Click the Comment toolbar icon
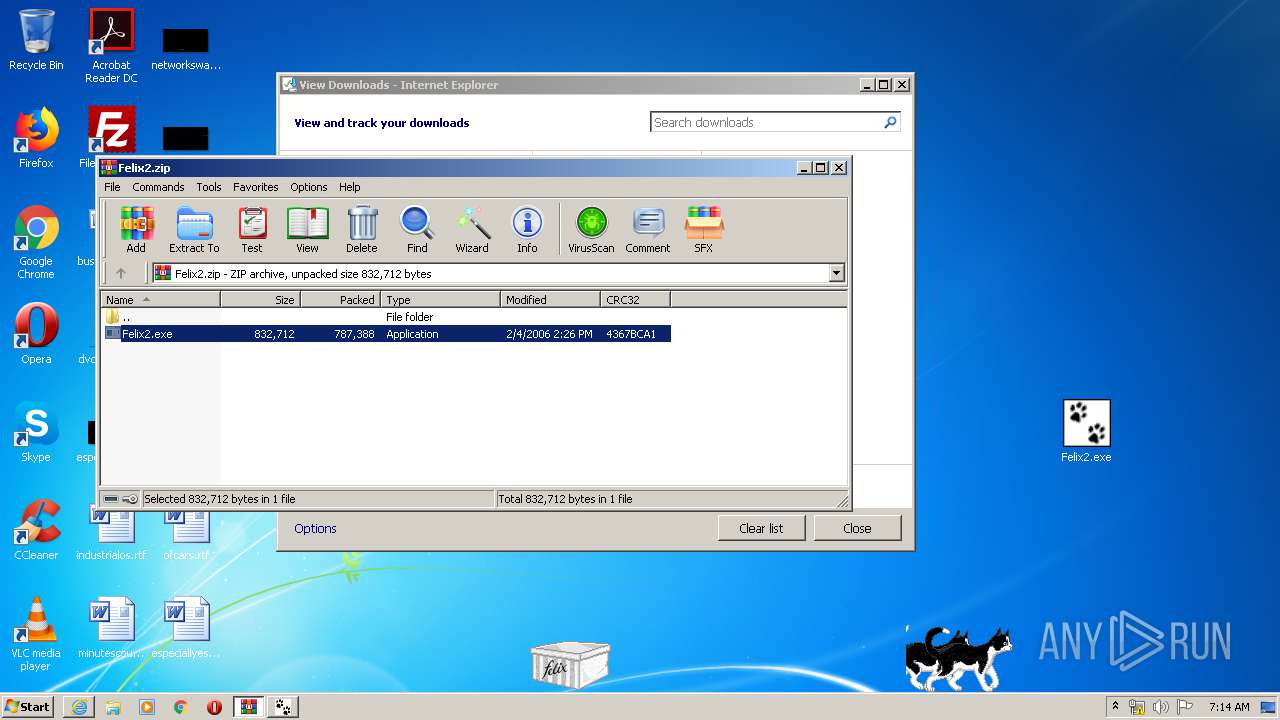The width and height of the screenshot is (1280, 720). click(648, 230)
